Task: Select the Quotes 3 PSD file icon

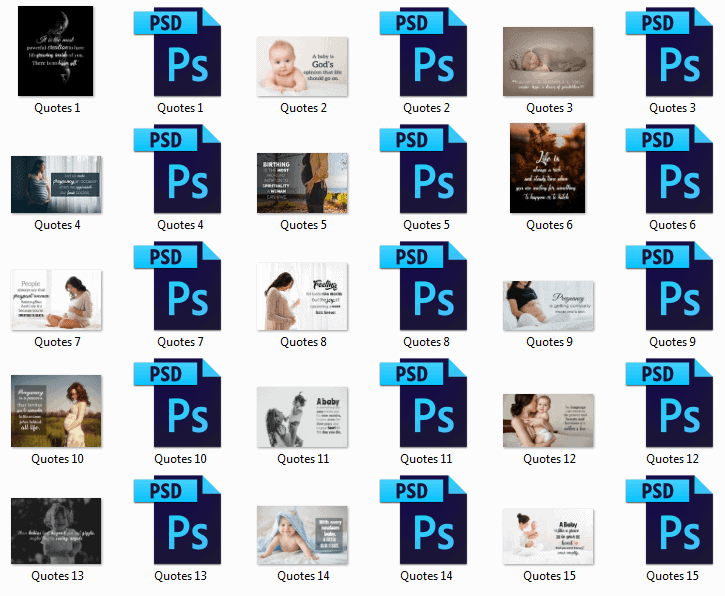Action: point(670,51)
